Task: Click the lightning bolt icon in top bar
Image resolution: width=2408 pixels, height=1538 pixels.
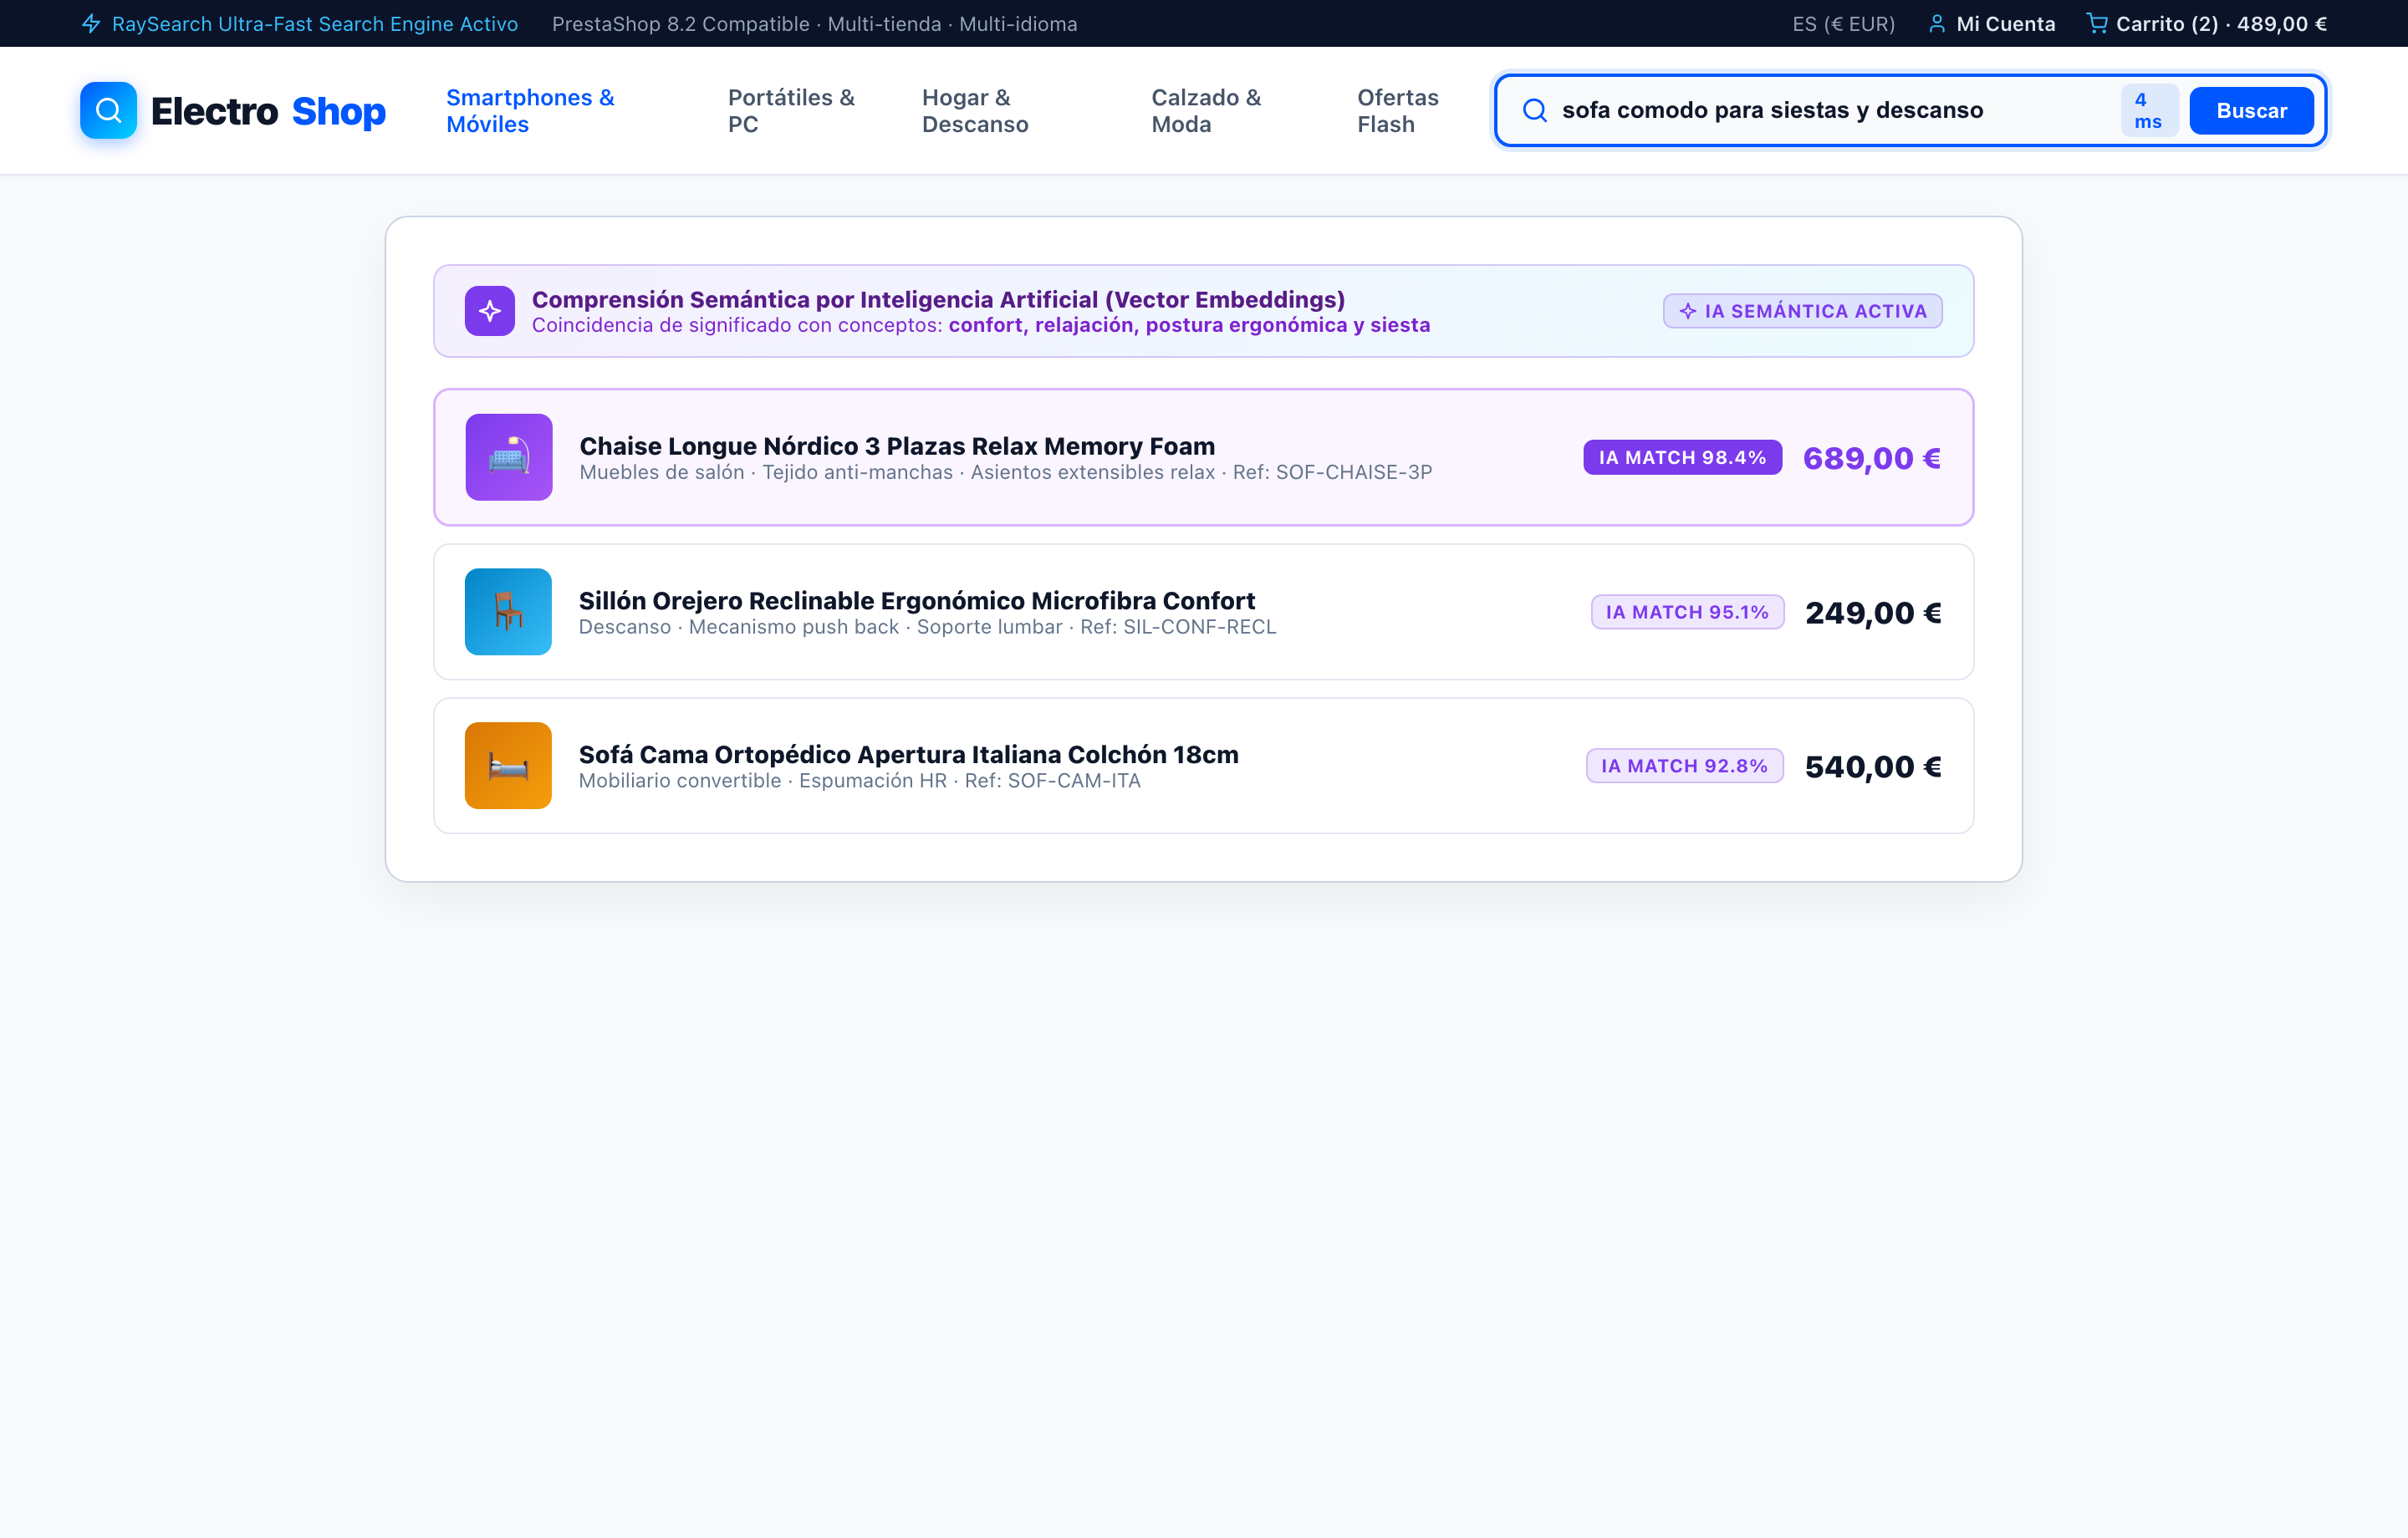Action: point(91,24)
